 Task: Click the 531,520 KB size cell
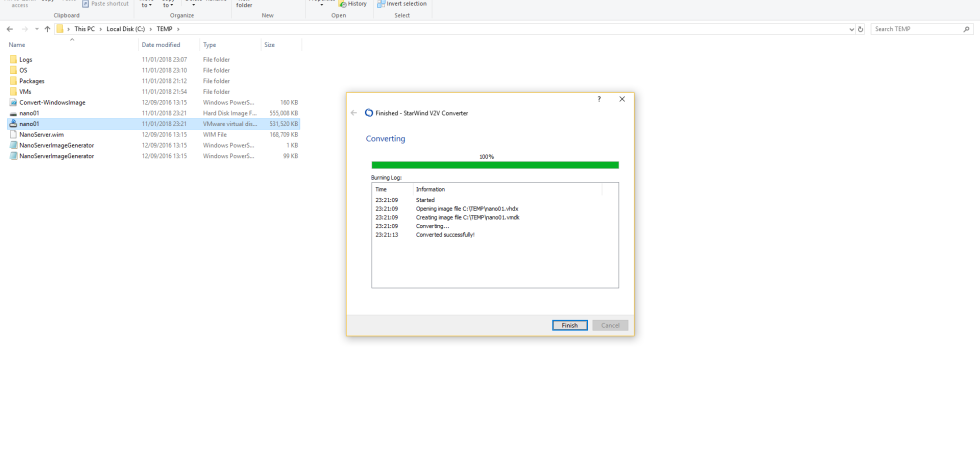(x=284, y=124)
